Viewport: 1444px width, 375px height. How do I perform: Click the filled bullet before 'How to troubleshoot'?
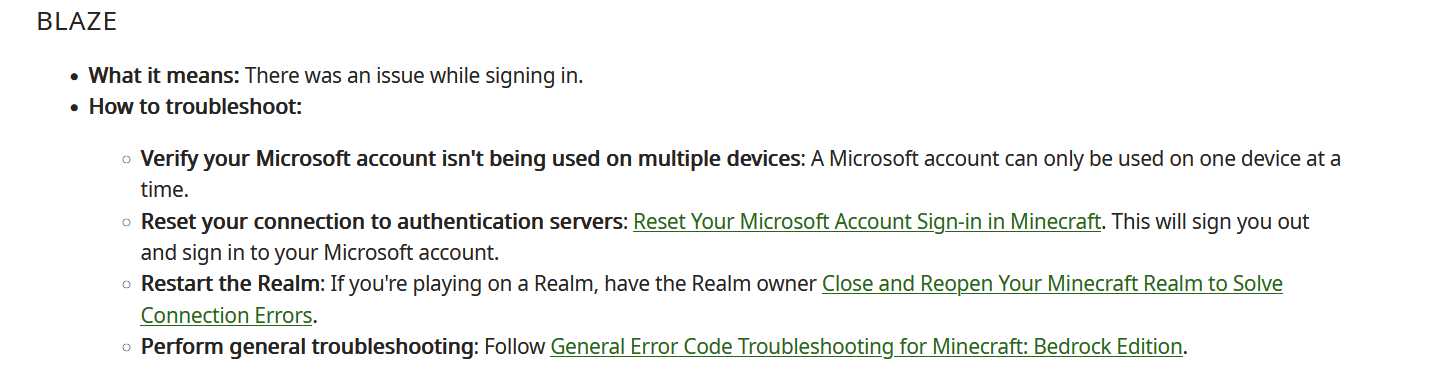[75, 107]
